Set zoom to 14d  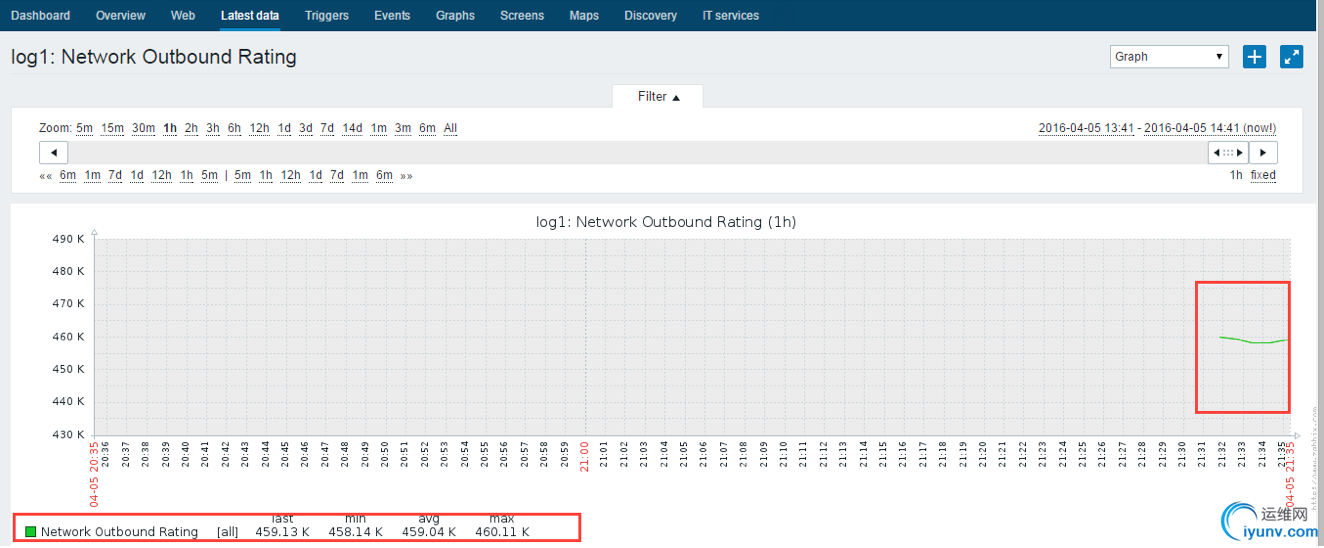[x=352, y=128]
